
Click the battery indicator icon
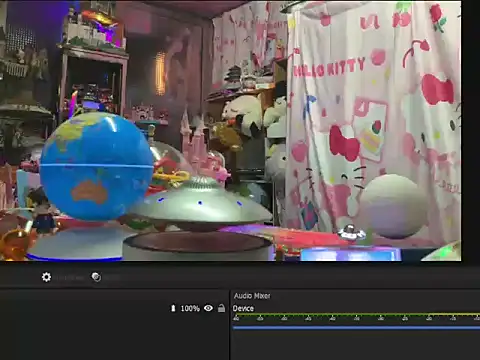click(173, 308)
